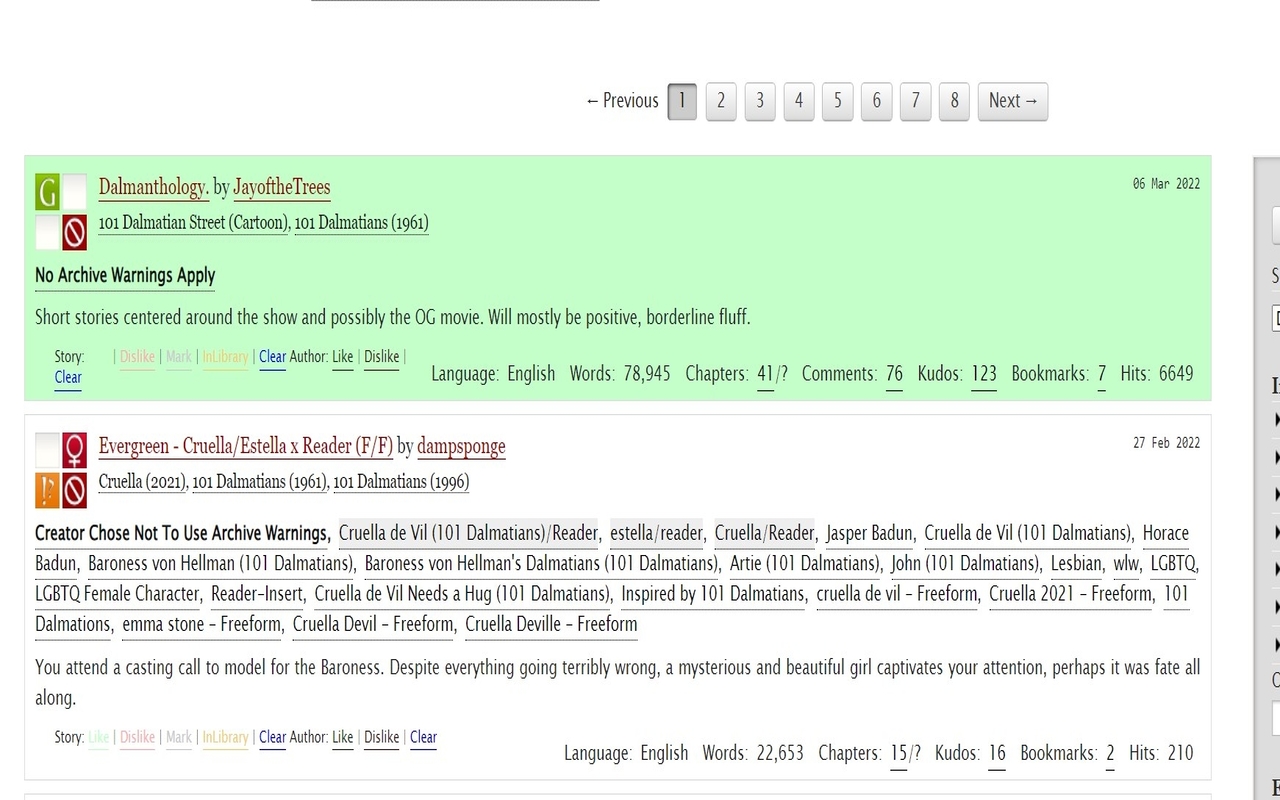
Task: Open emma stone - Freeform tag
Action: tap(202, 624)
